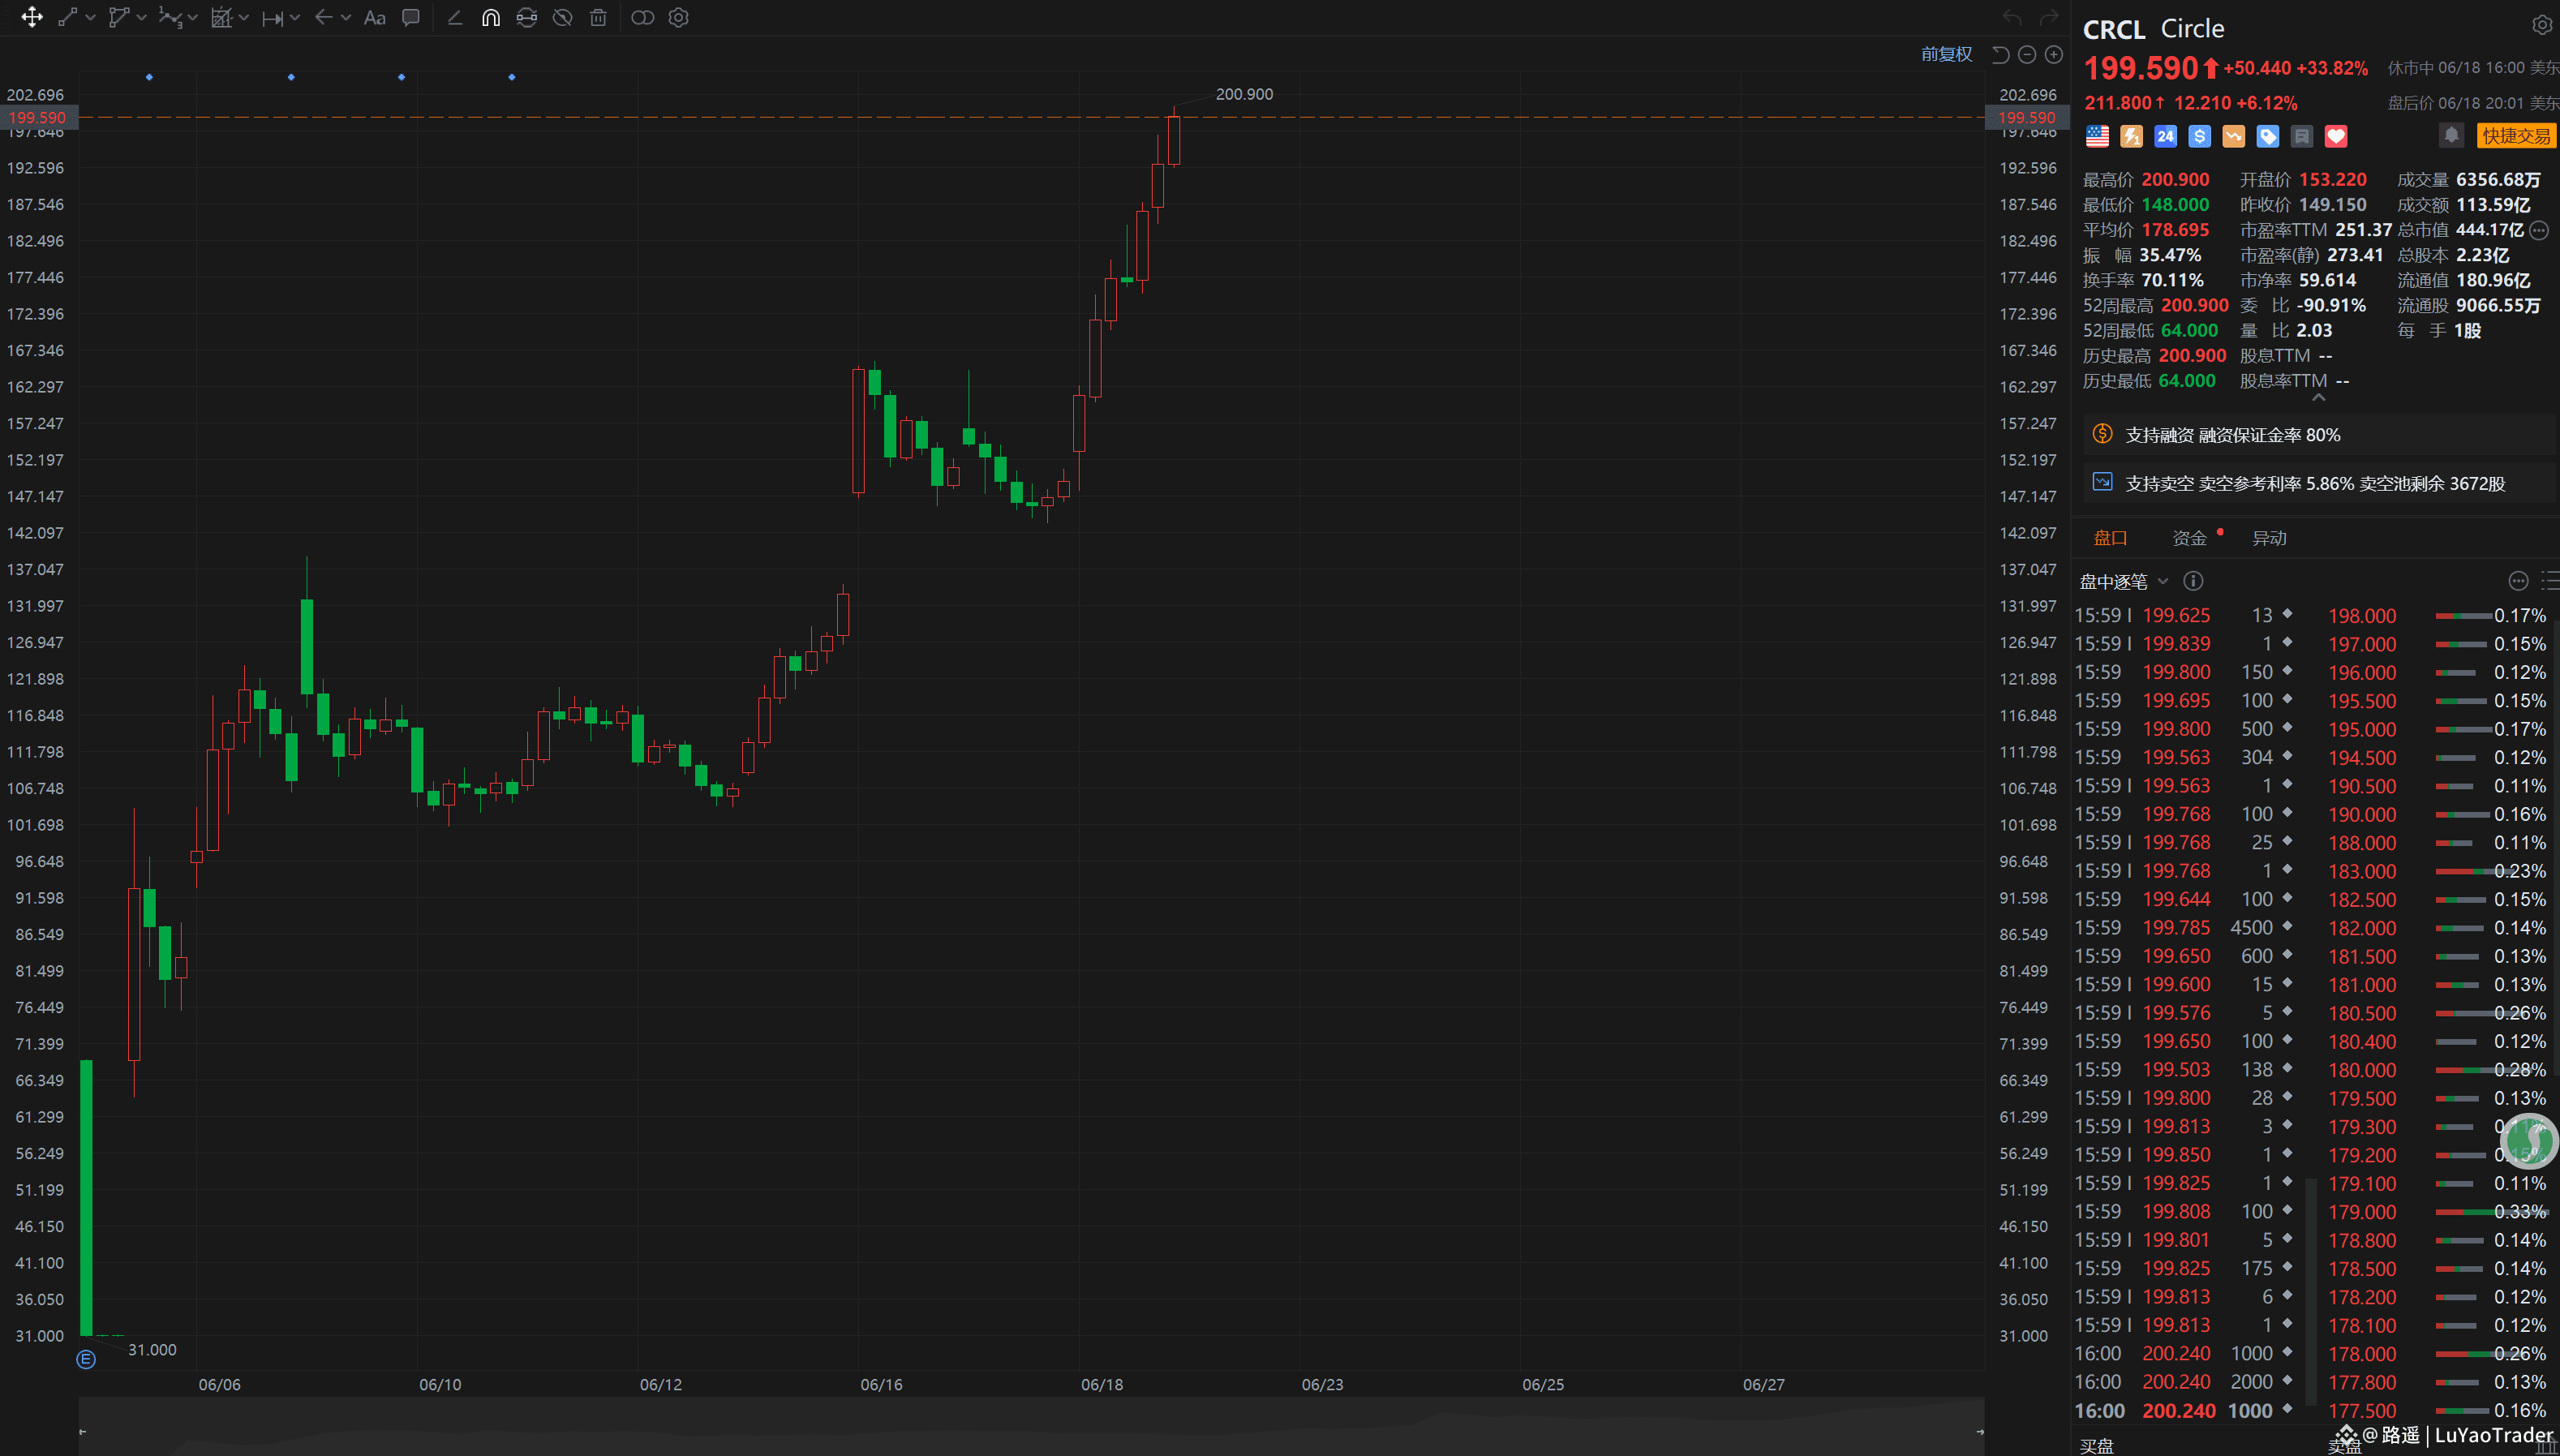Click the blue dollar sign icon
2560x1456 pixels.
click(2199, 136)
